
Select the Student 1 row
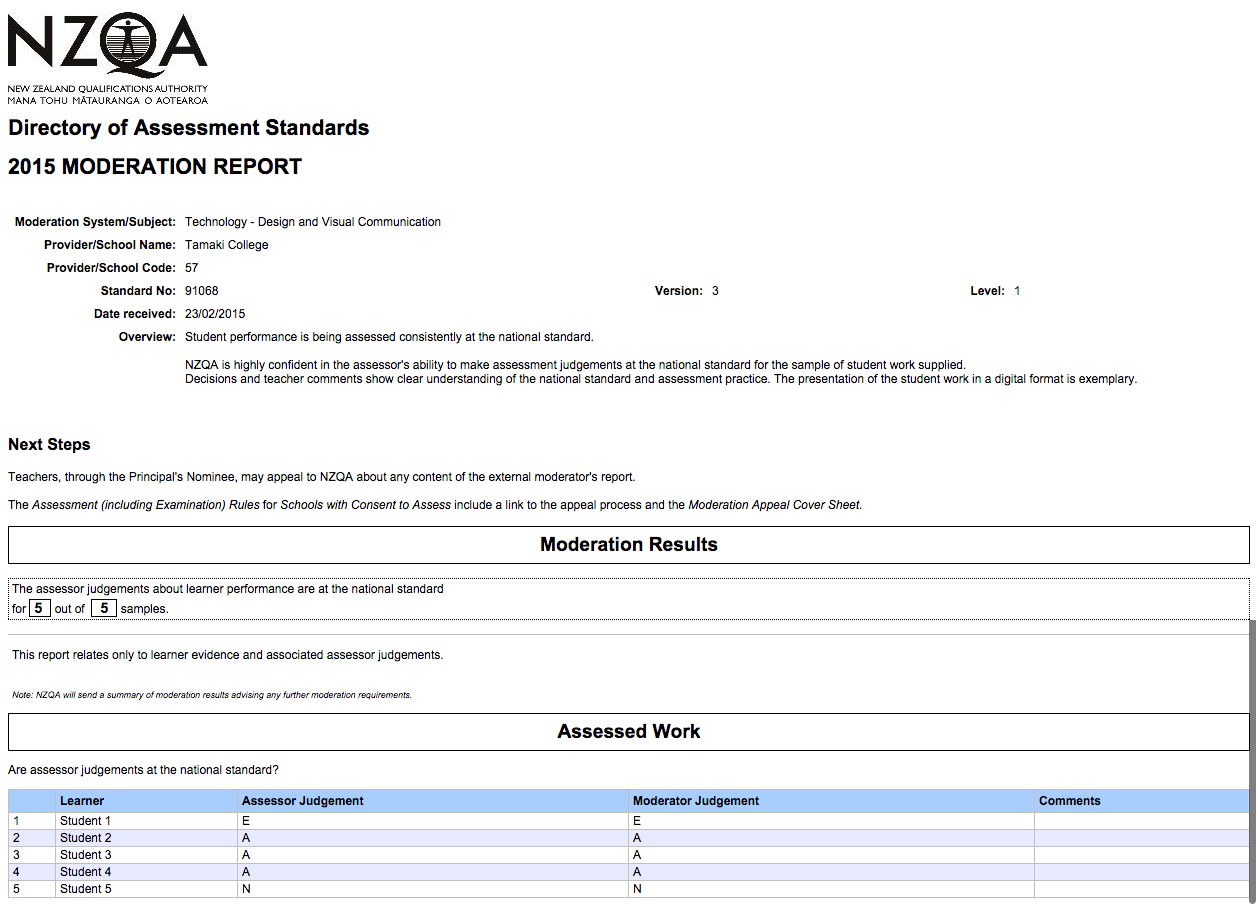click(629, 821)
